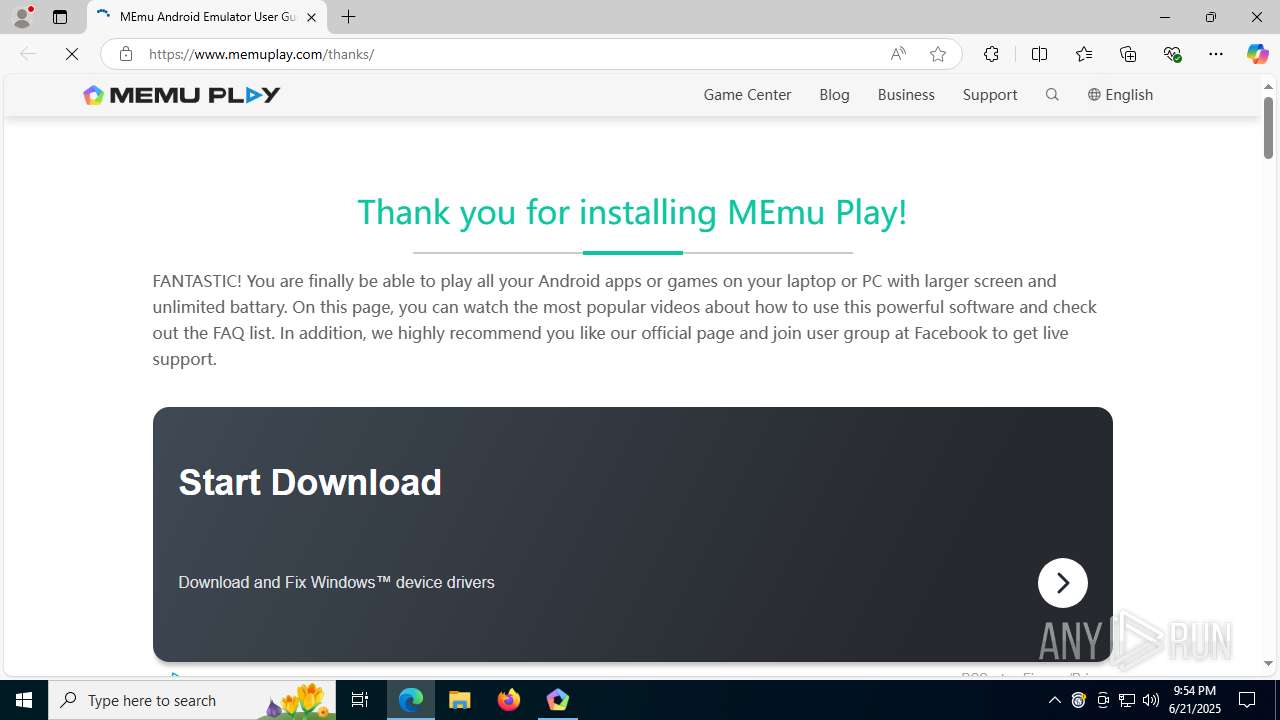View site information lock icon

coord(125,54)
